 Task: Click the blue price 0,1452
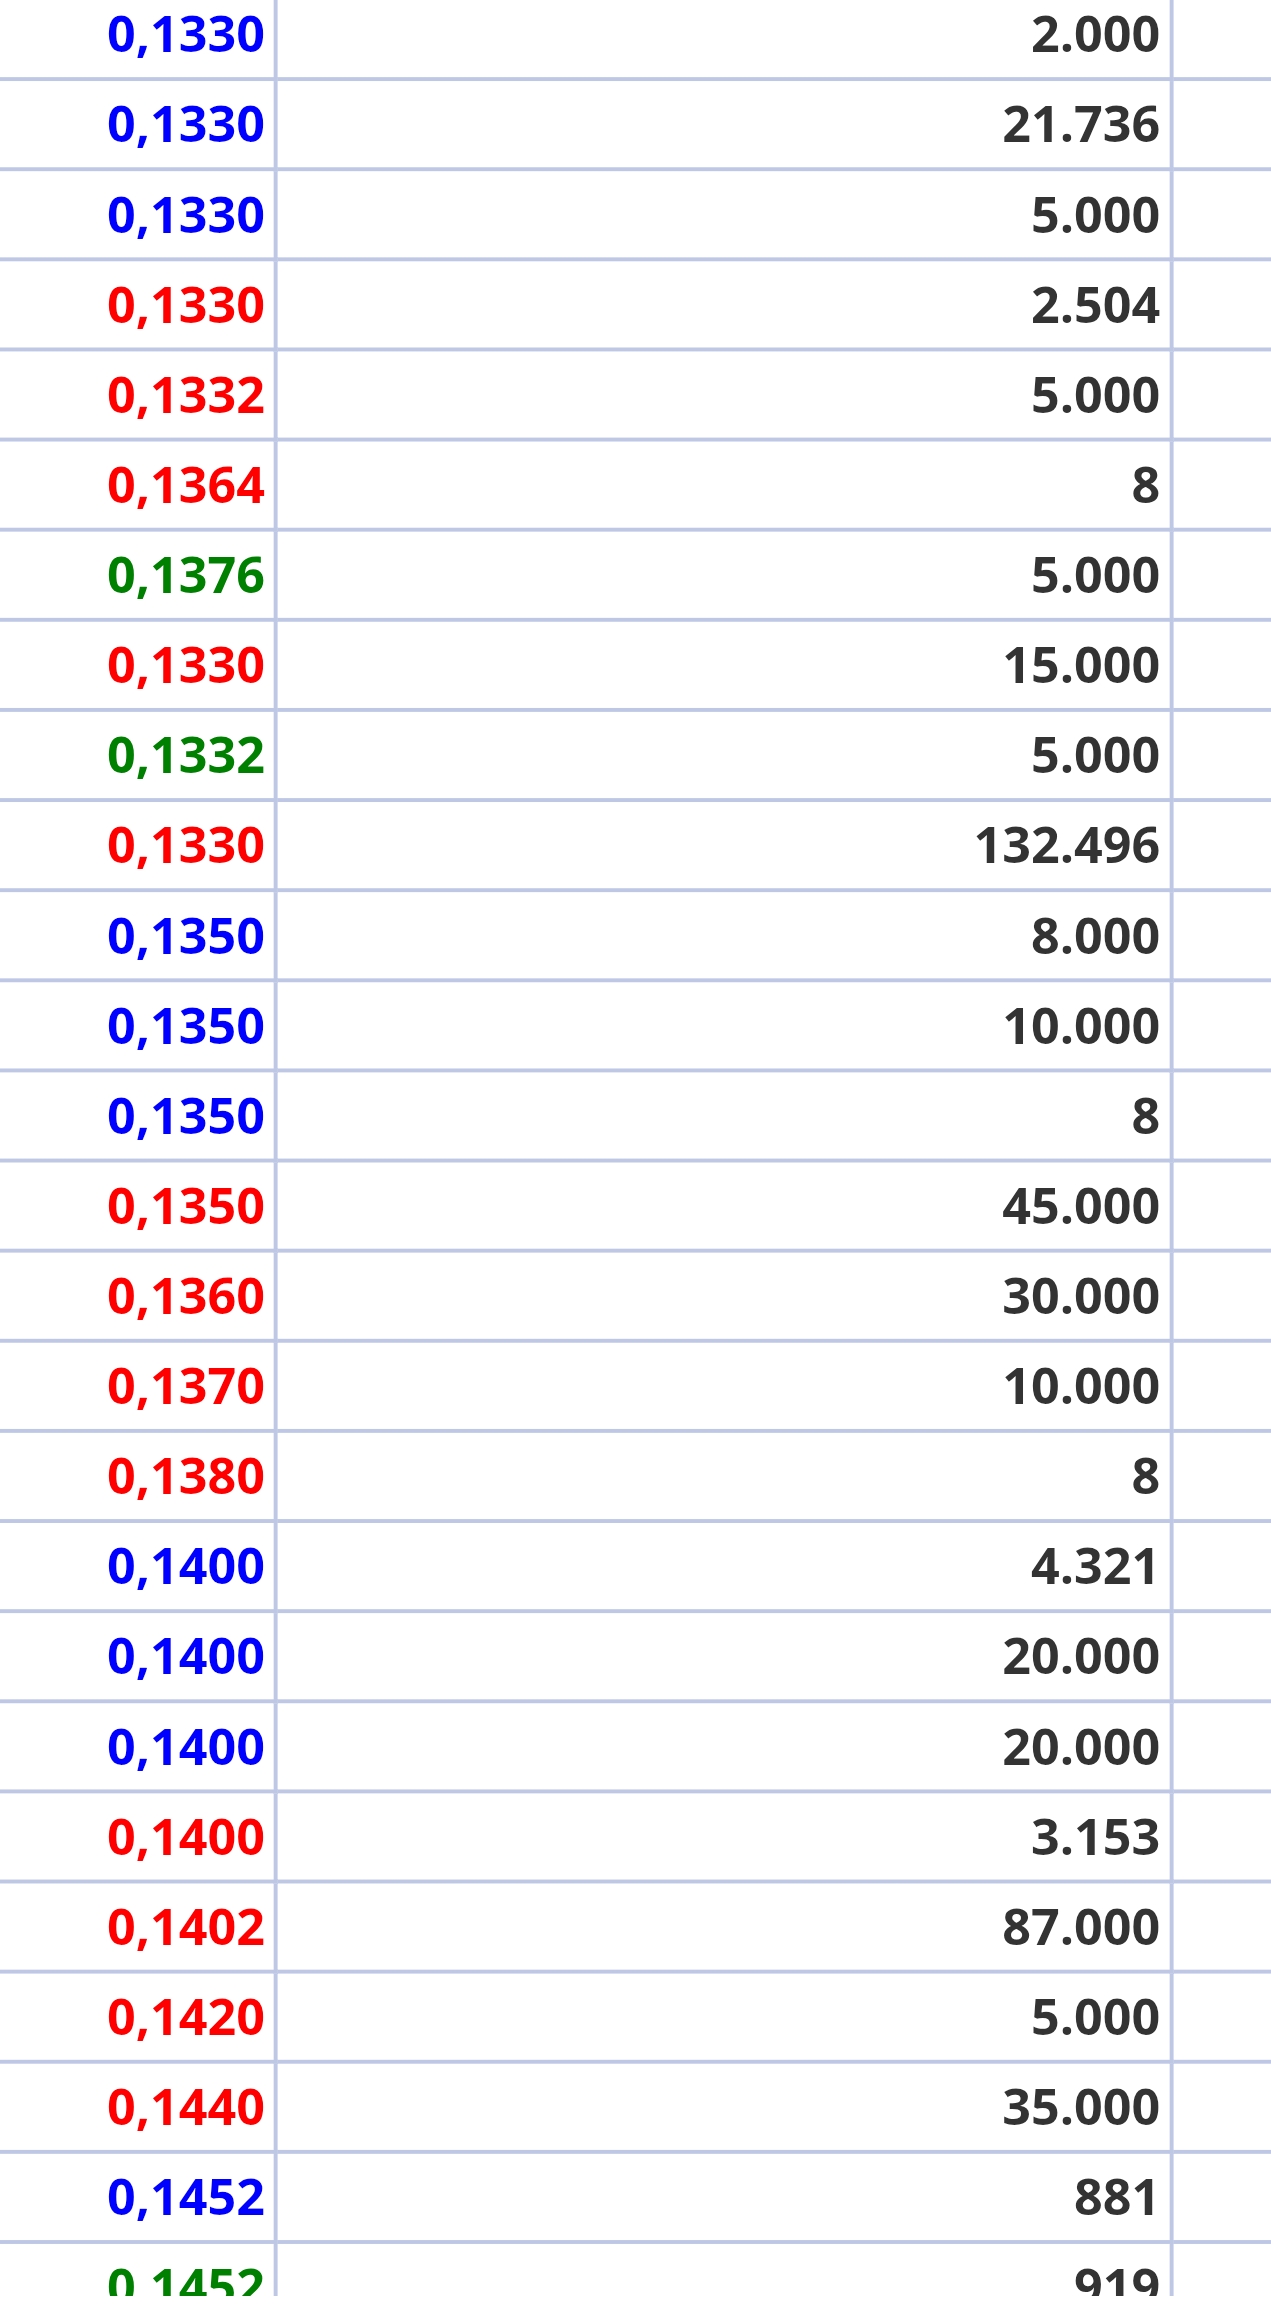click(x=186, y=2198)
